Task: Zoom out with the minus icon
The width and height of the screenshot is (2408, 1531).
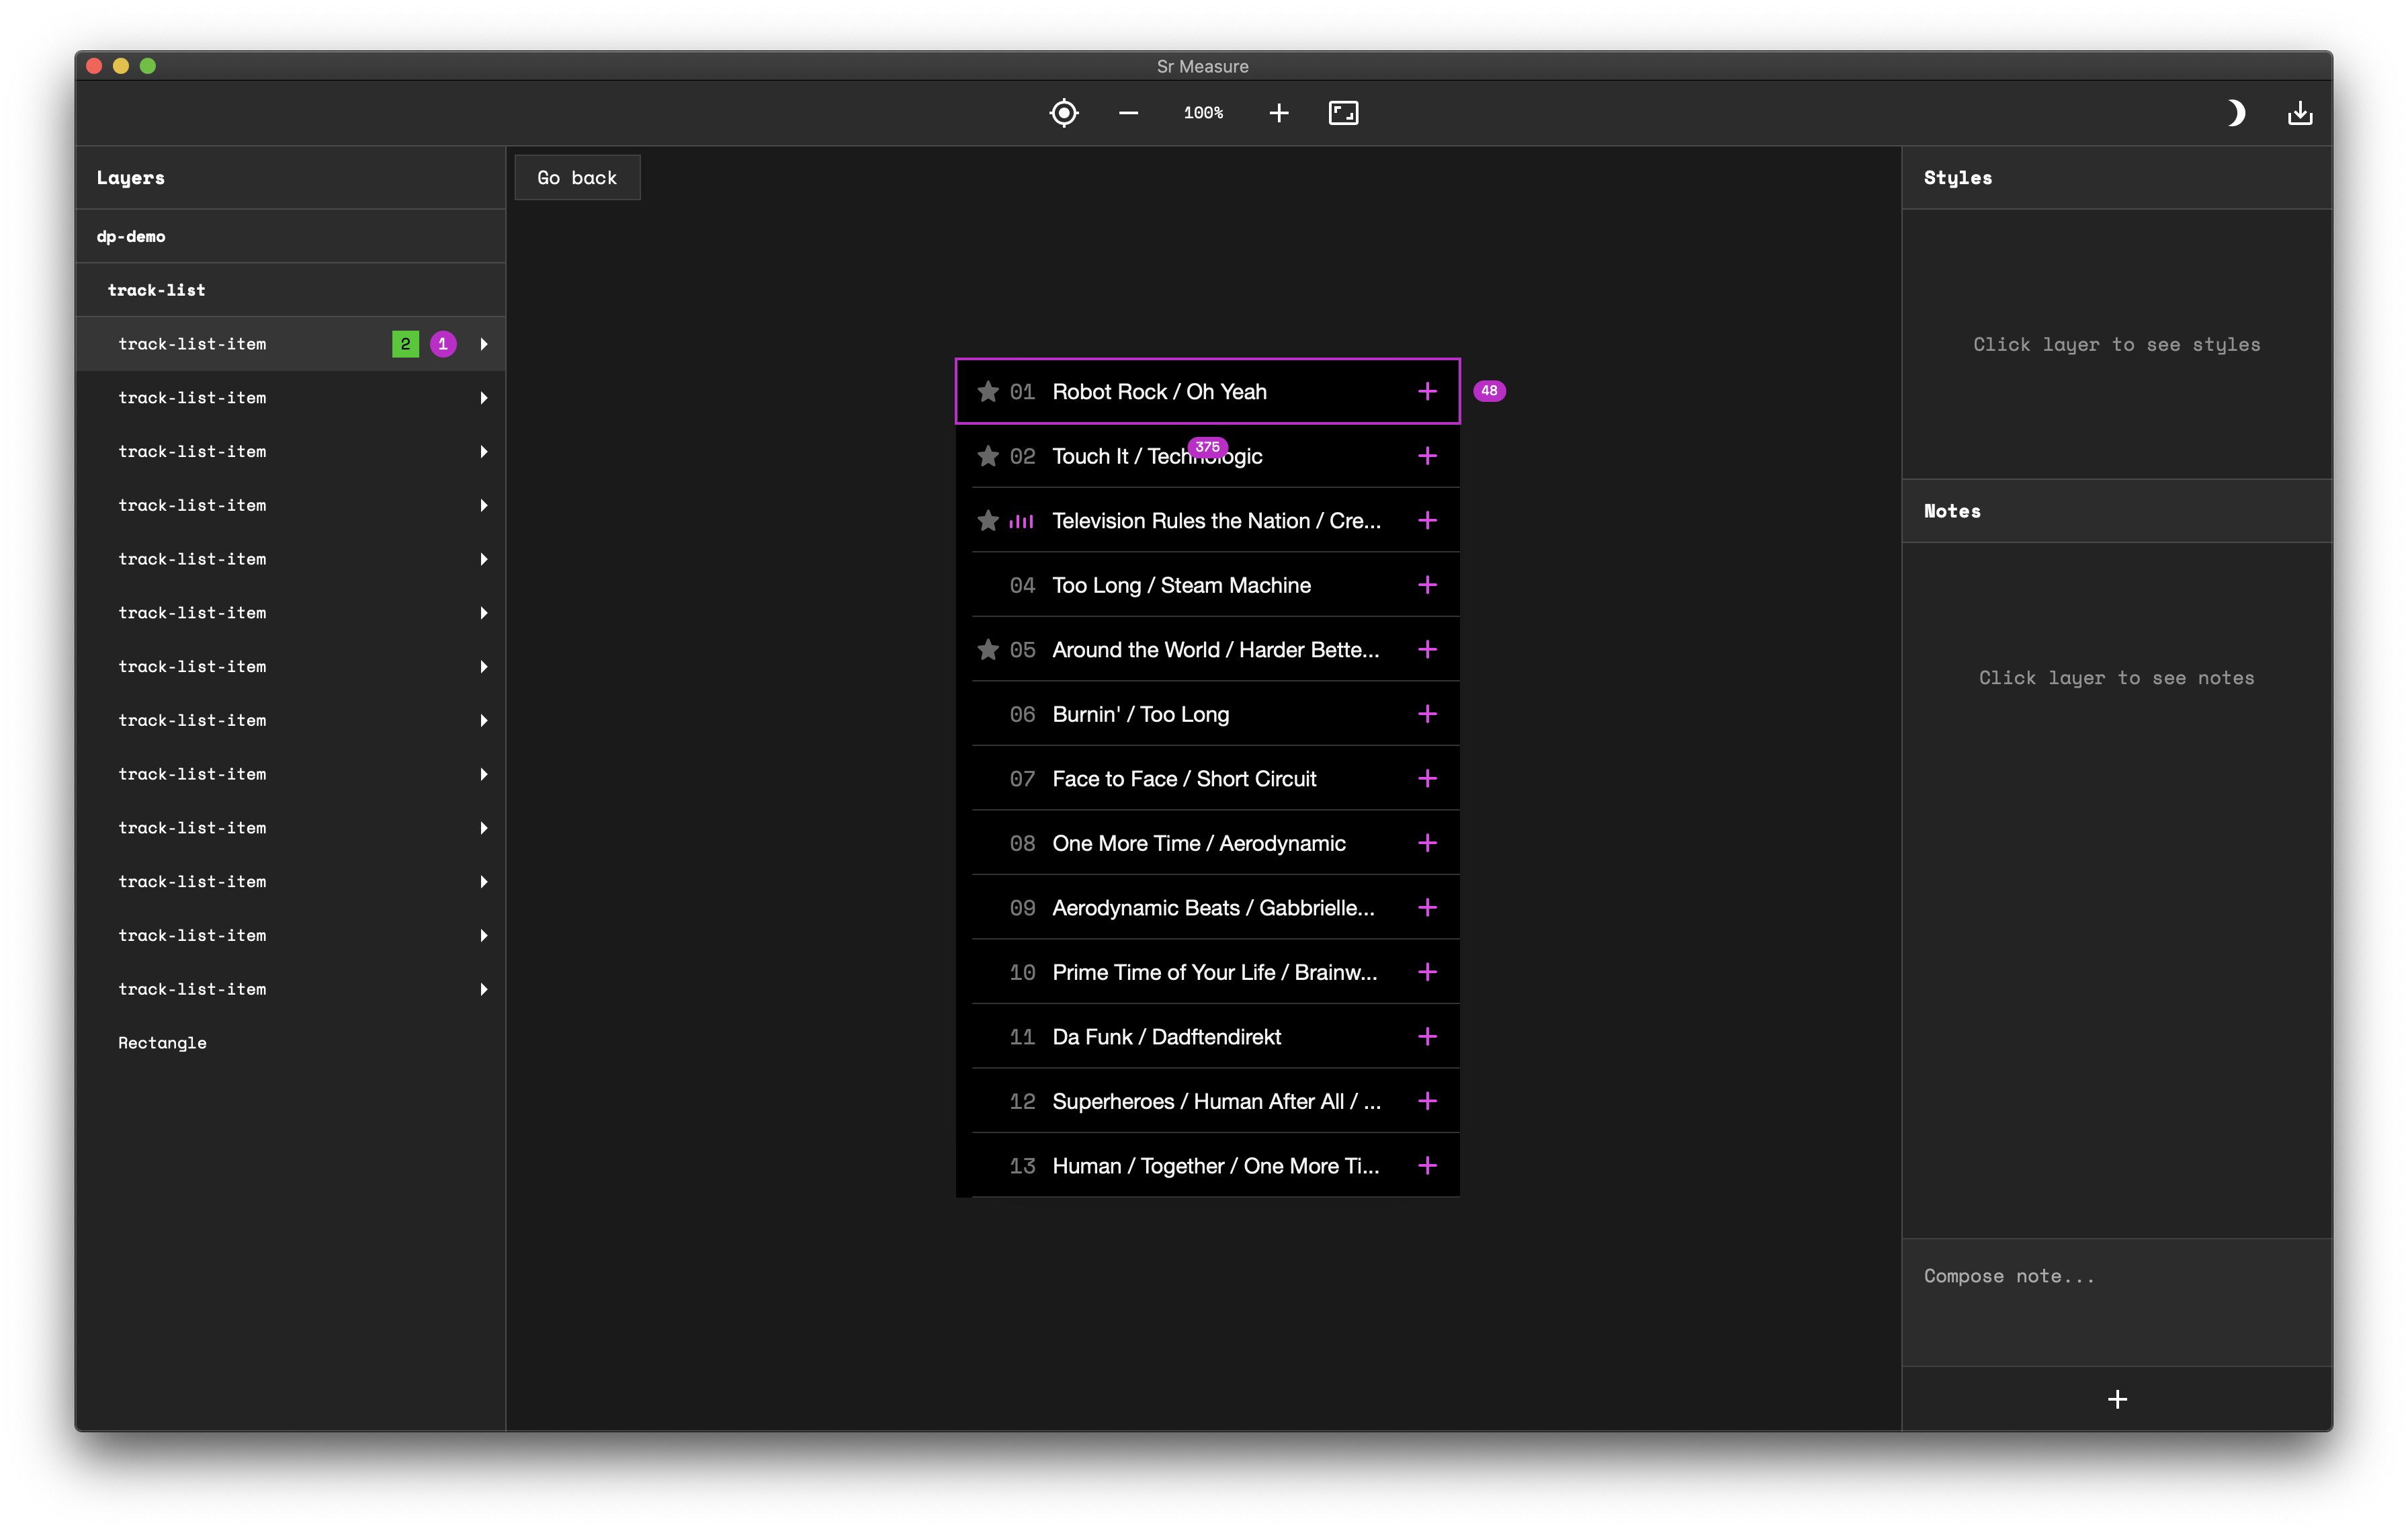Action: click(1128, 113)
